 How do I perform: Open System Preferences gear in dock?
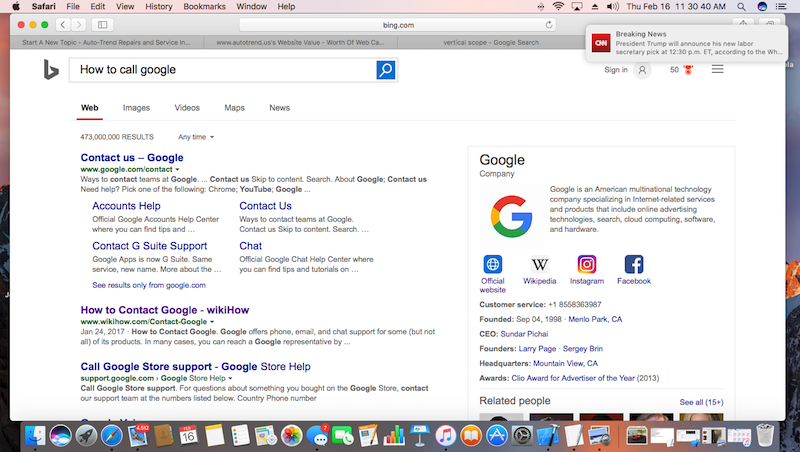522,436
